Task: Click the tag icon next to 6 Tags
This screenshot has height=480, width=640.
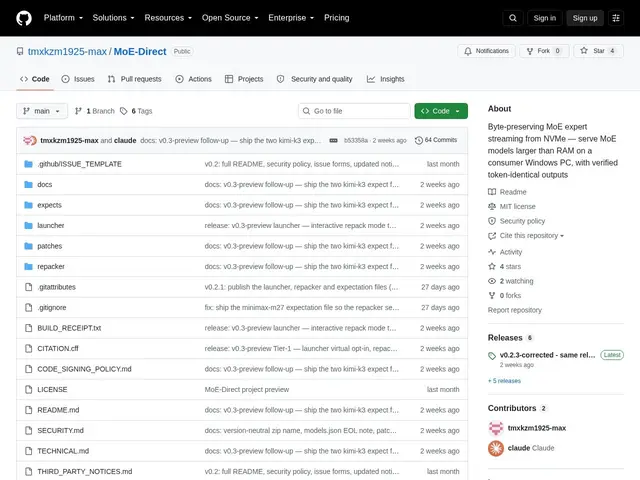Action: [x=124, y=111]
